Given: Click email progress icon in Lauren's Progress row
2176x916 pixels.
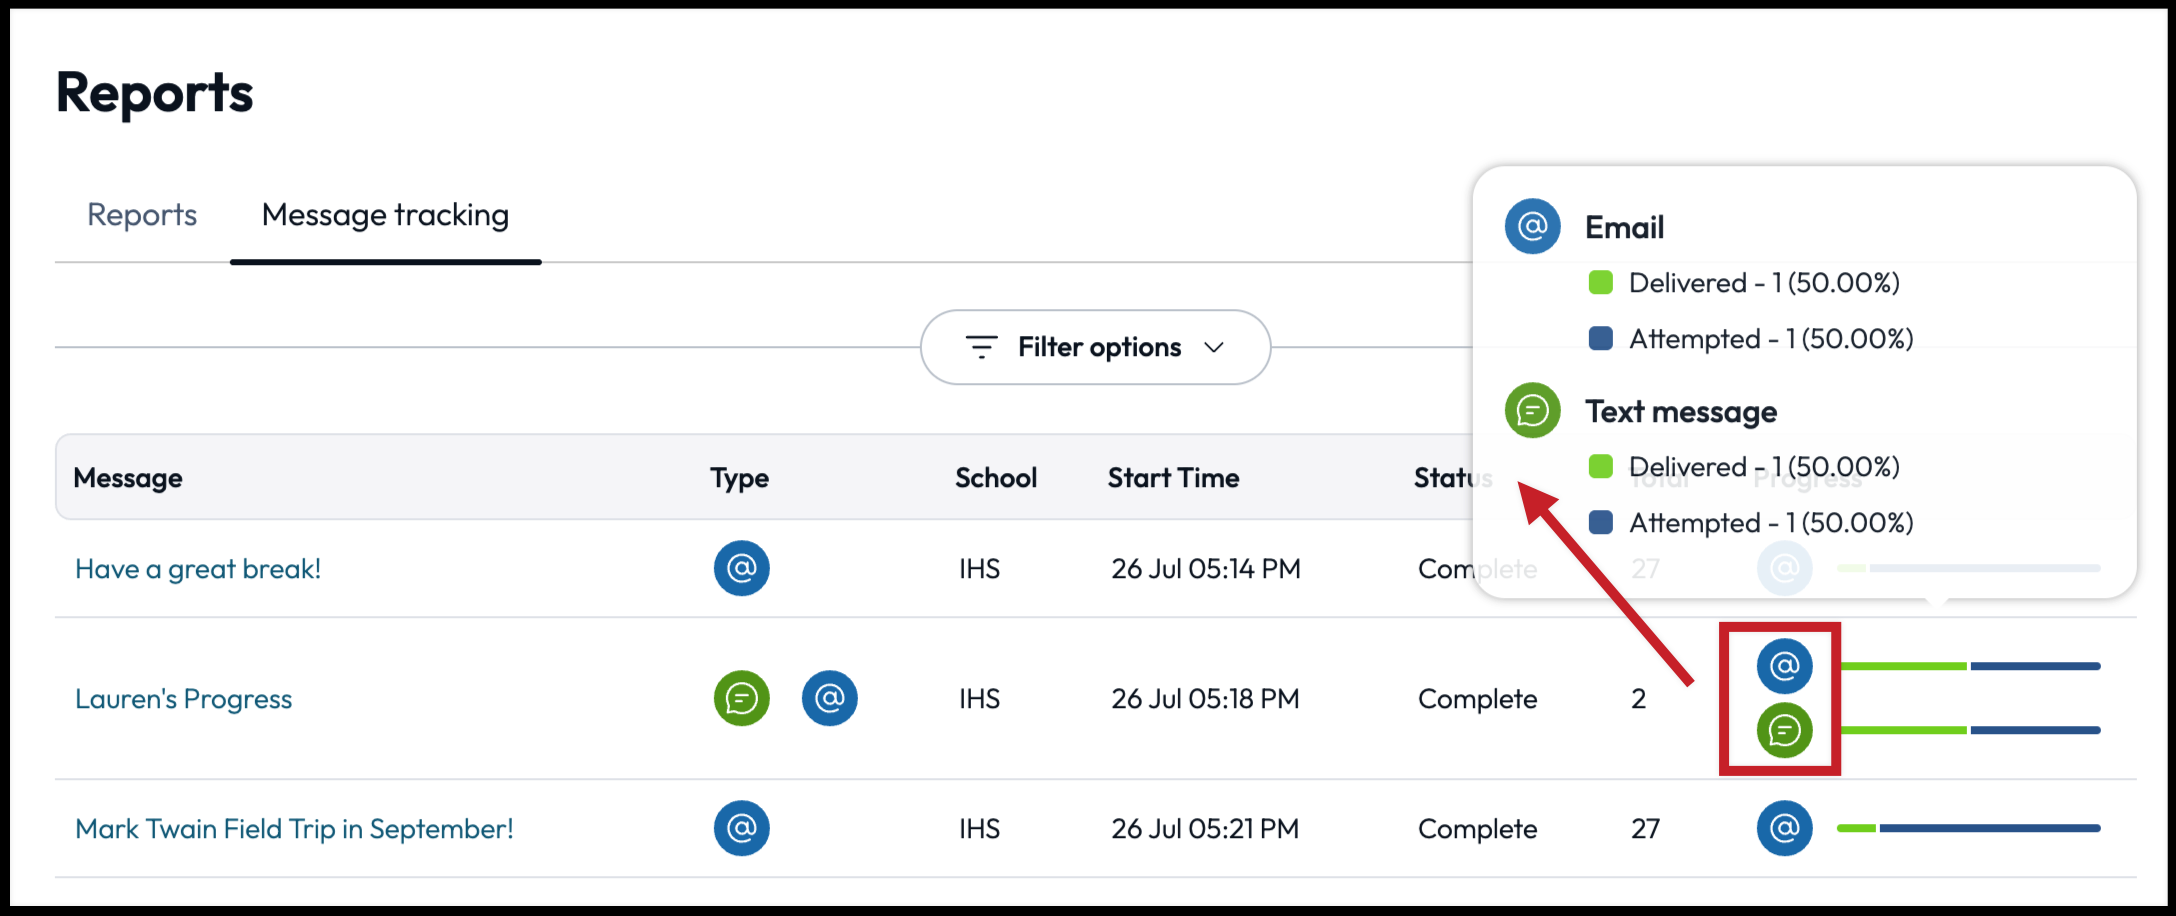Looking at the screenshot, I should (1784, 666).
